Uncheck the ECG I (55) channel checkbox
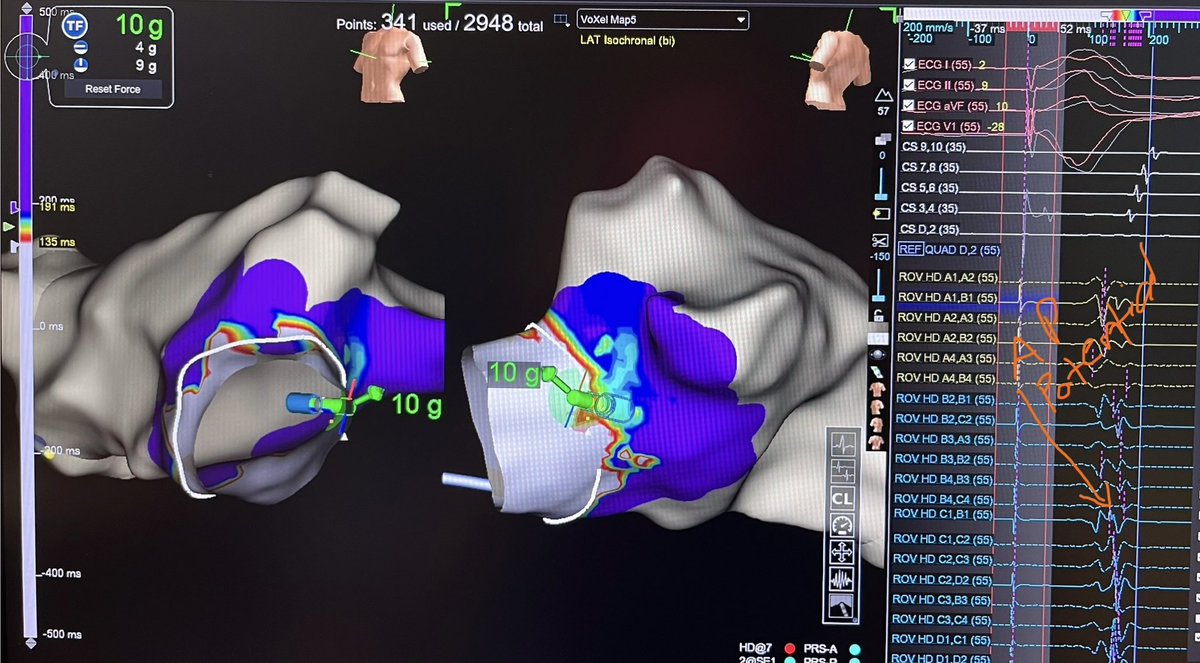This screenshot has width=1200, height=663. click(909, 64)
